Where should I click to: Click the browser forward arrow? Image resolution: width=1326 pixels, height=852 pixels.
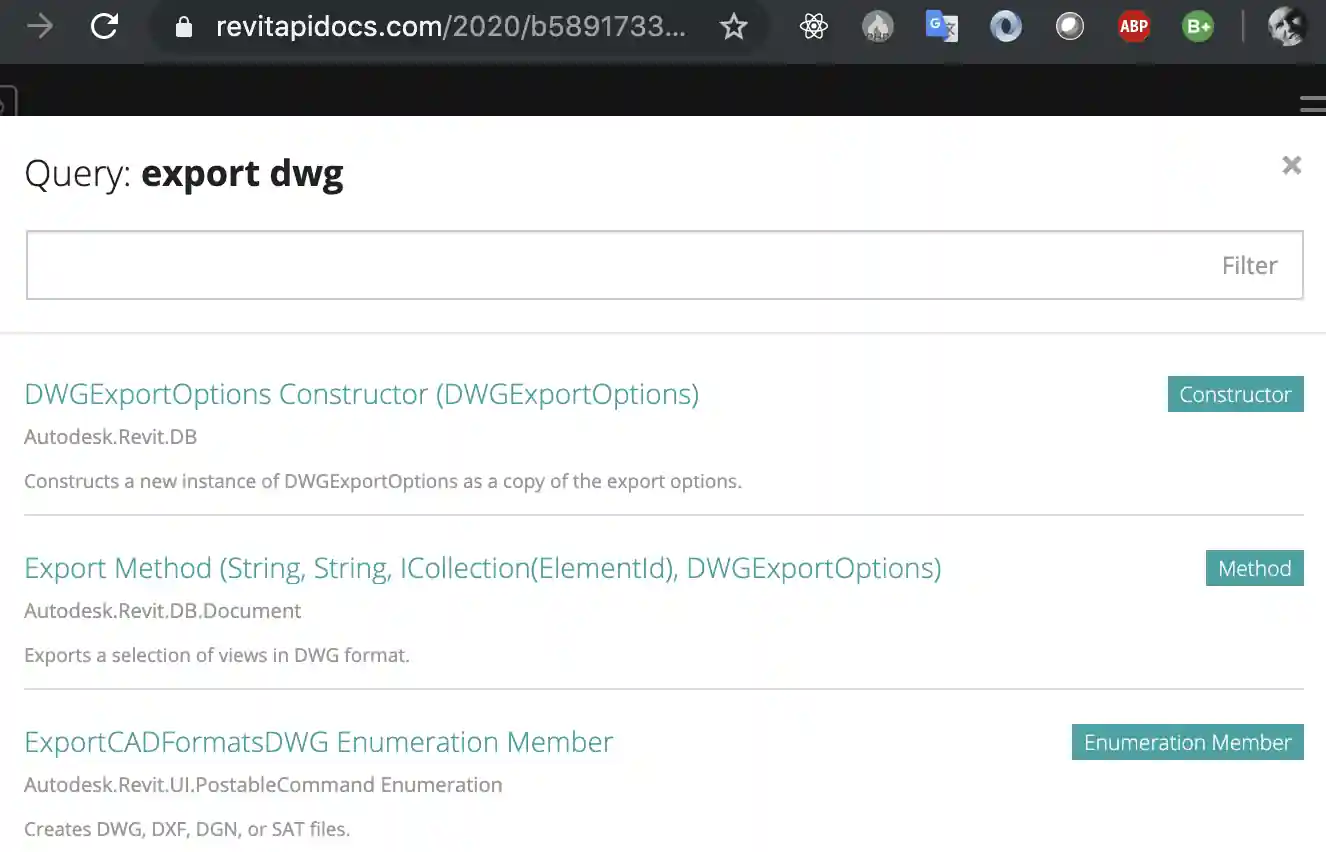click(40, 27)
